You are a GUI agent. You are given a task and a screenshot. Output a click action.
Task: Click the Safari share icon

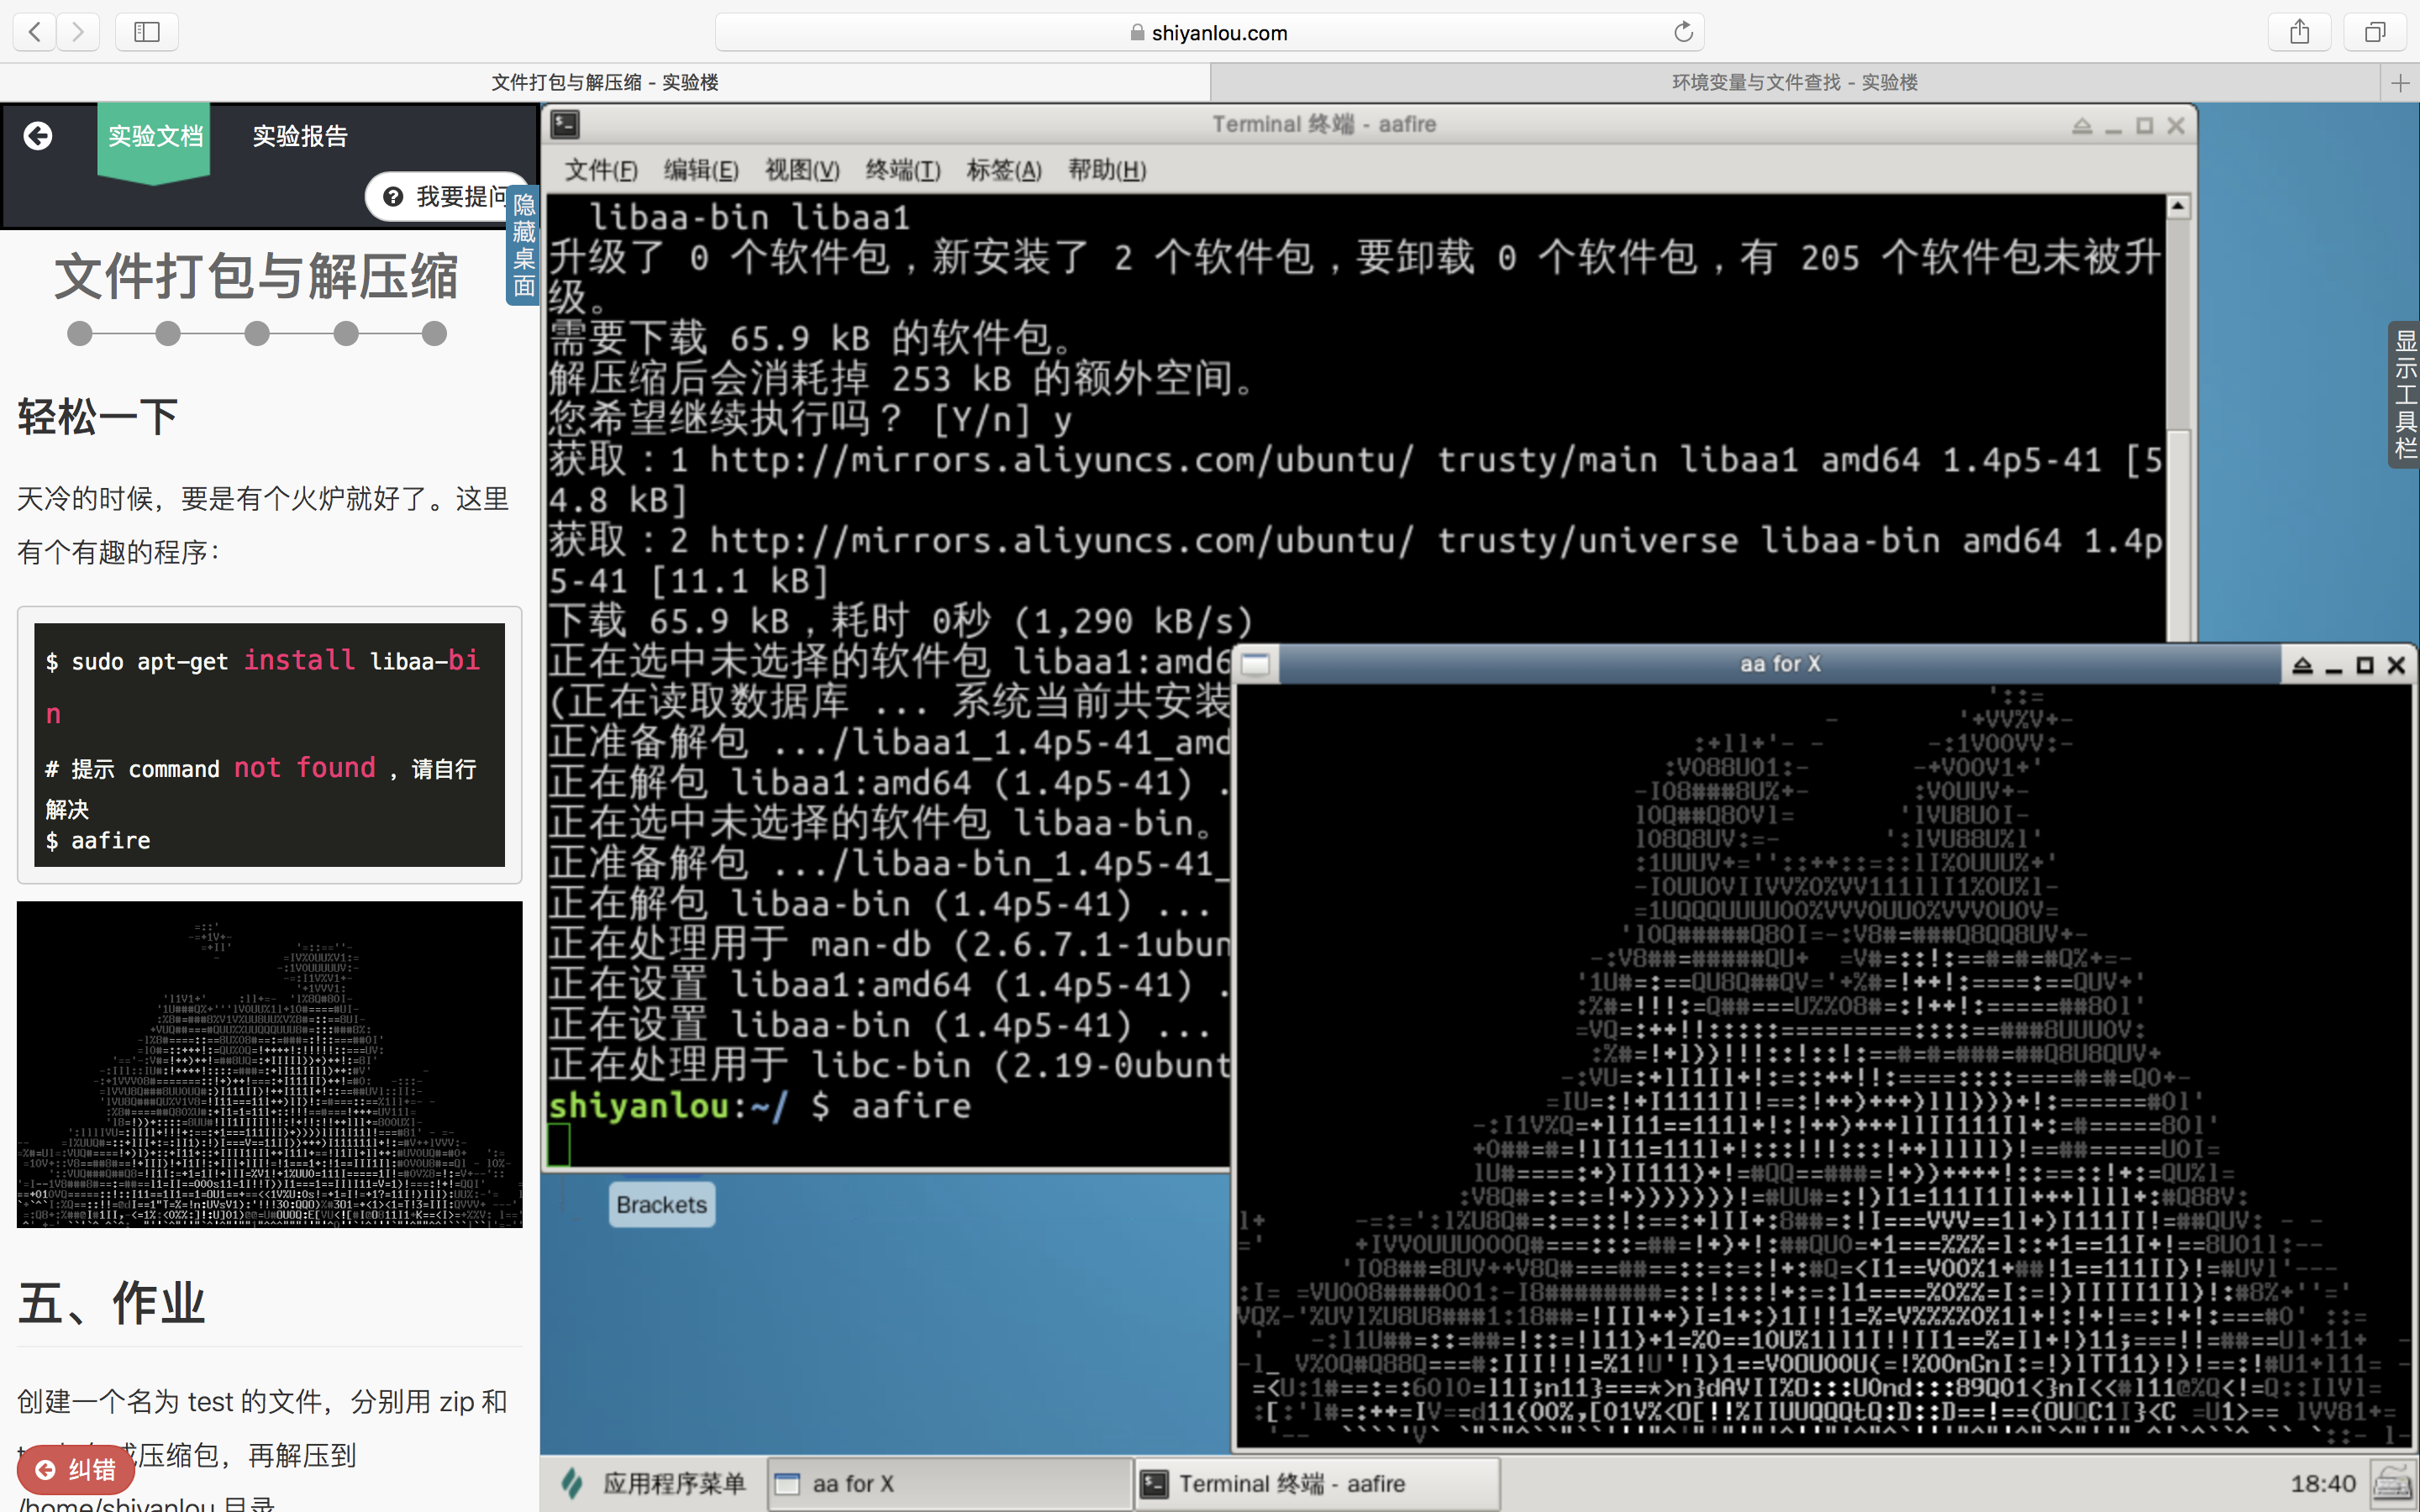tap(2299, 32)
